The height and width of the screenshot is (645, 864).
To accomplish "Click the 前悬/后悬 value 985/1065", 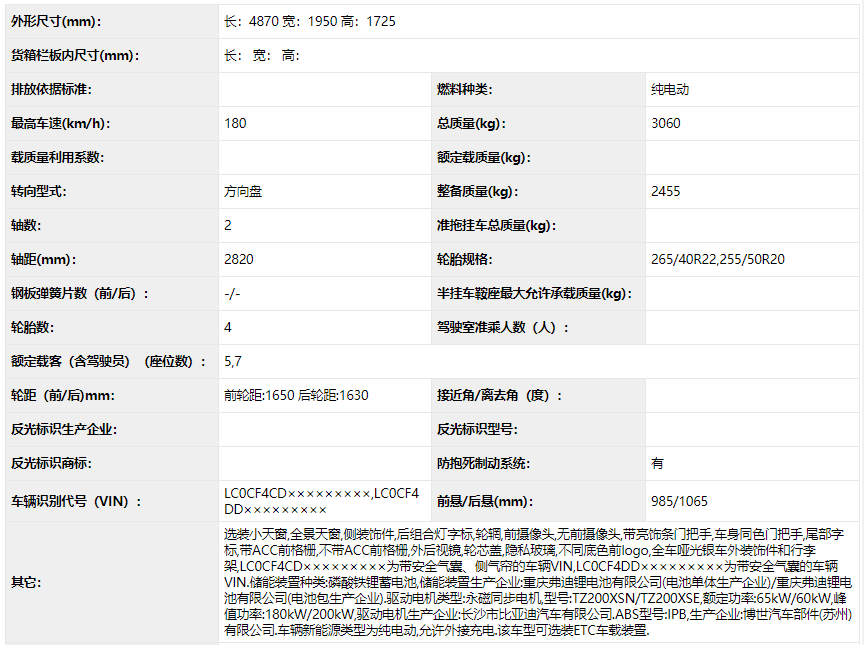I will (679, 501).
